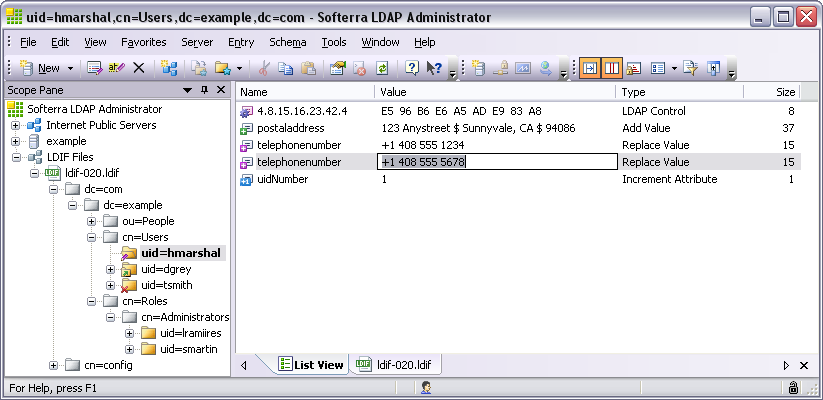
Task: Click the Copy toolbar icon
Action: [x=285, y=68]
